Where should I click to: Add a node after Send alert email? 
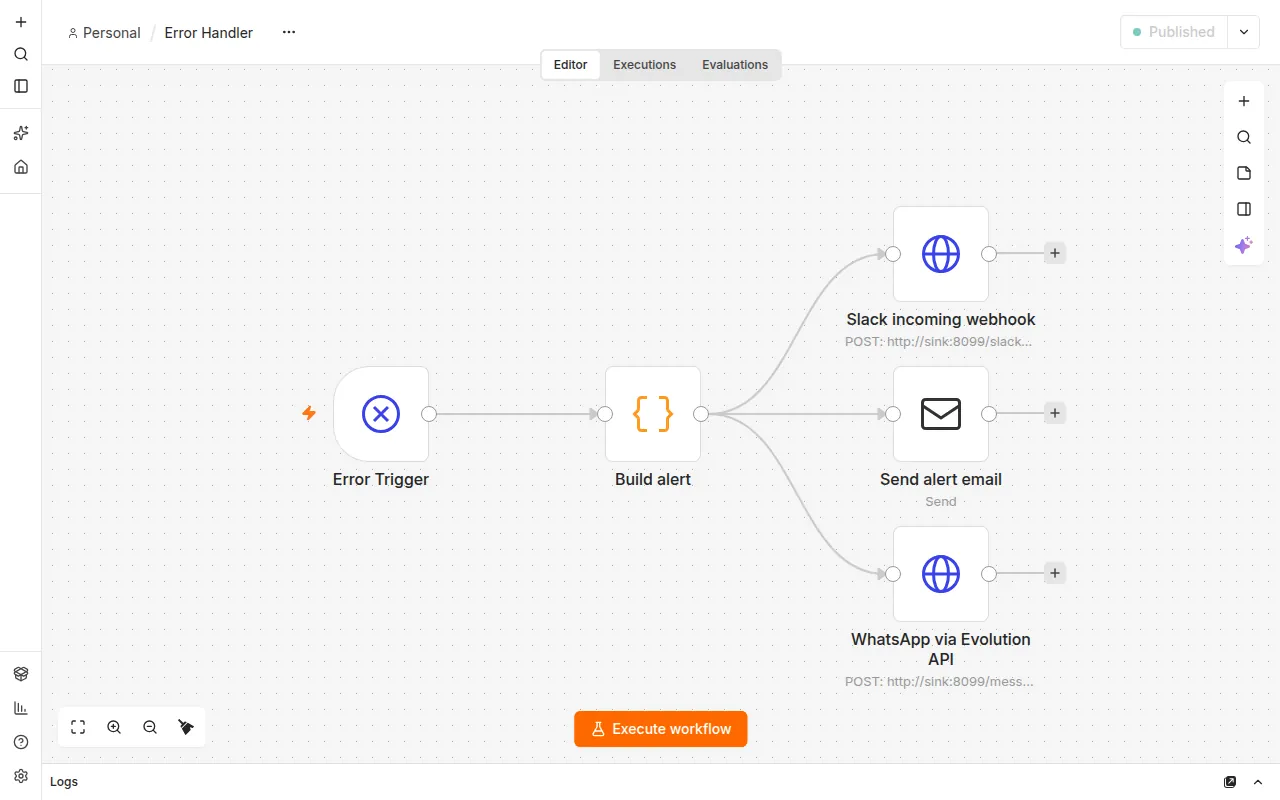pyautogui.click(x=1055, y=413)
